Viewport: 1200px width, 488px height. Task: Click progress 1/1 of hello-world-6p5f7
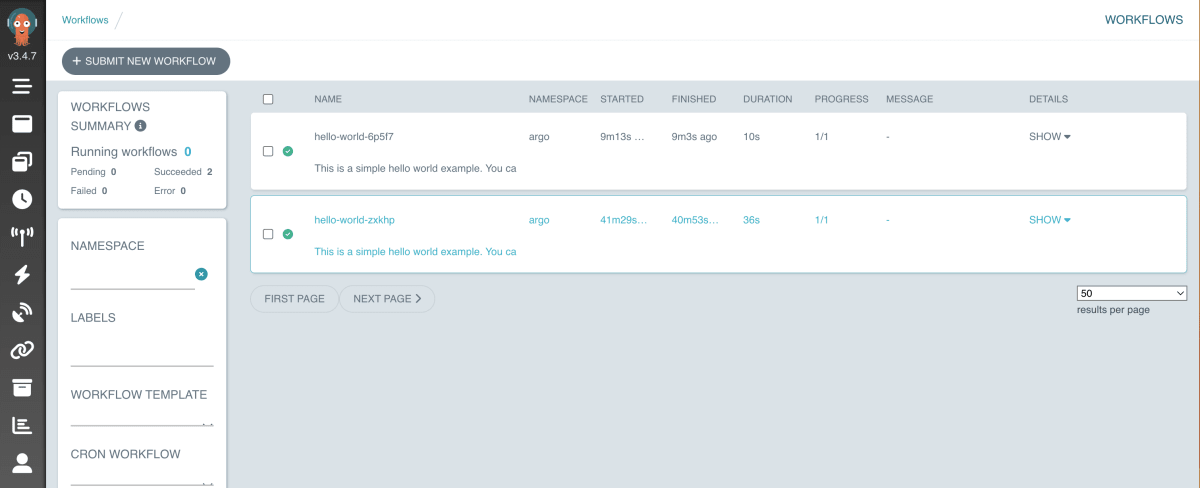[822, 136]
